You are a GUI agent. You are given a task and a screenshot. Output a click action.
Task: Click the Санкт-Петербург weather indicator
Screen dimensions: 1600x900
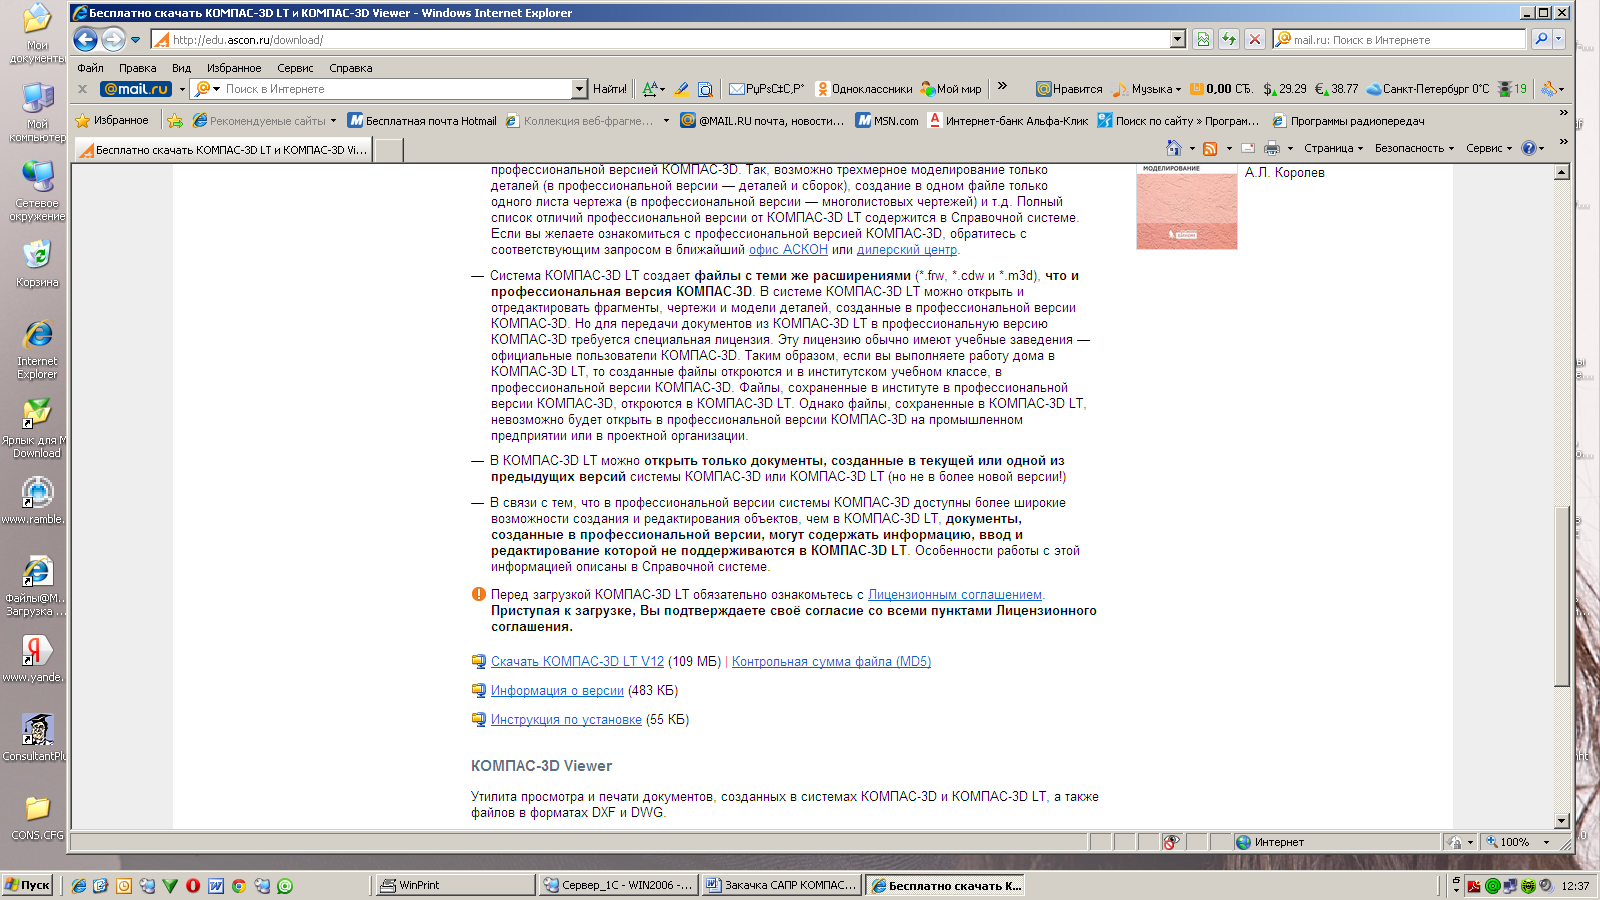(x=1427, y=89)
